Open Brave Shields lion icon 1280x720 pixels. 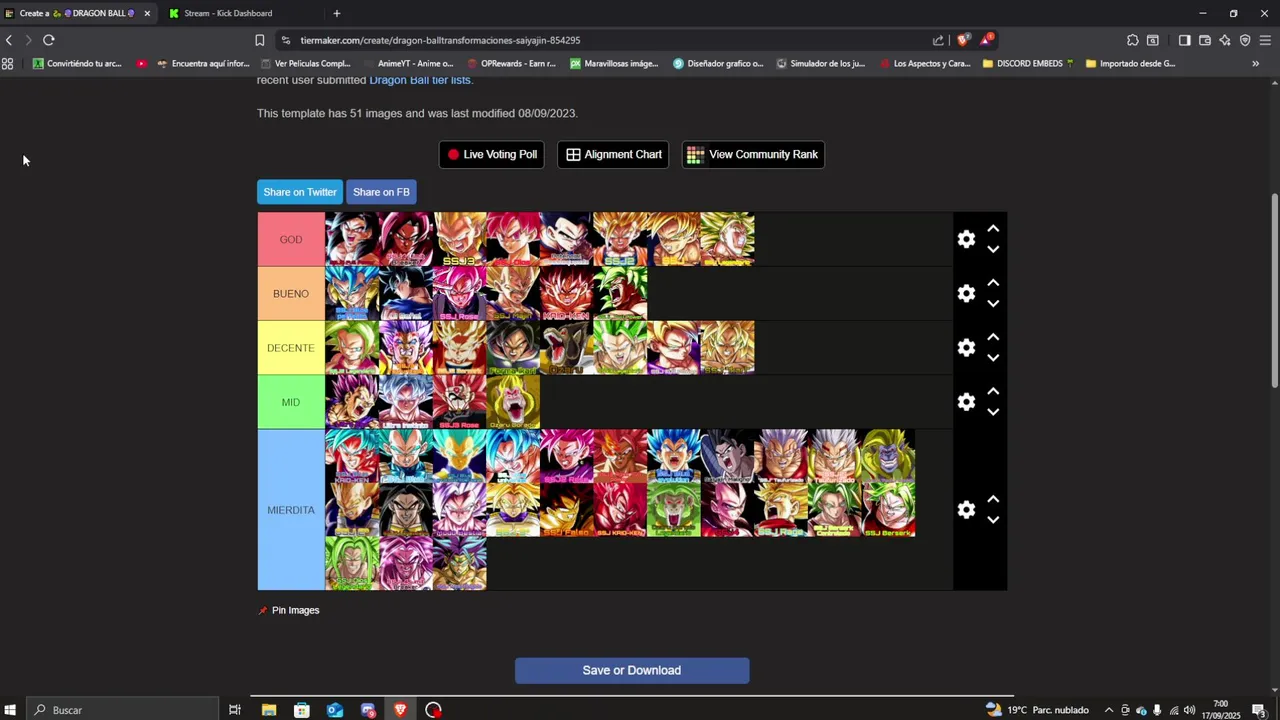[x=962, y=40]
